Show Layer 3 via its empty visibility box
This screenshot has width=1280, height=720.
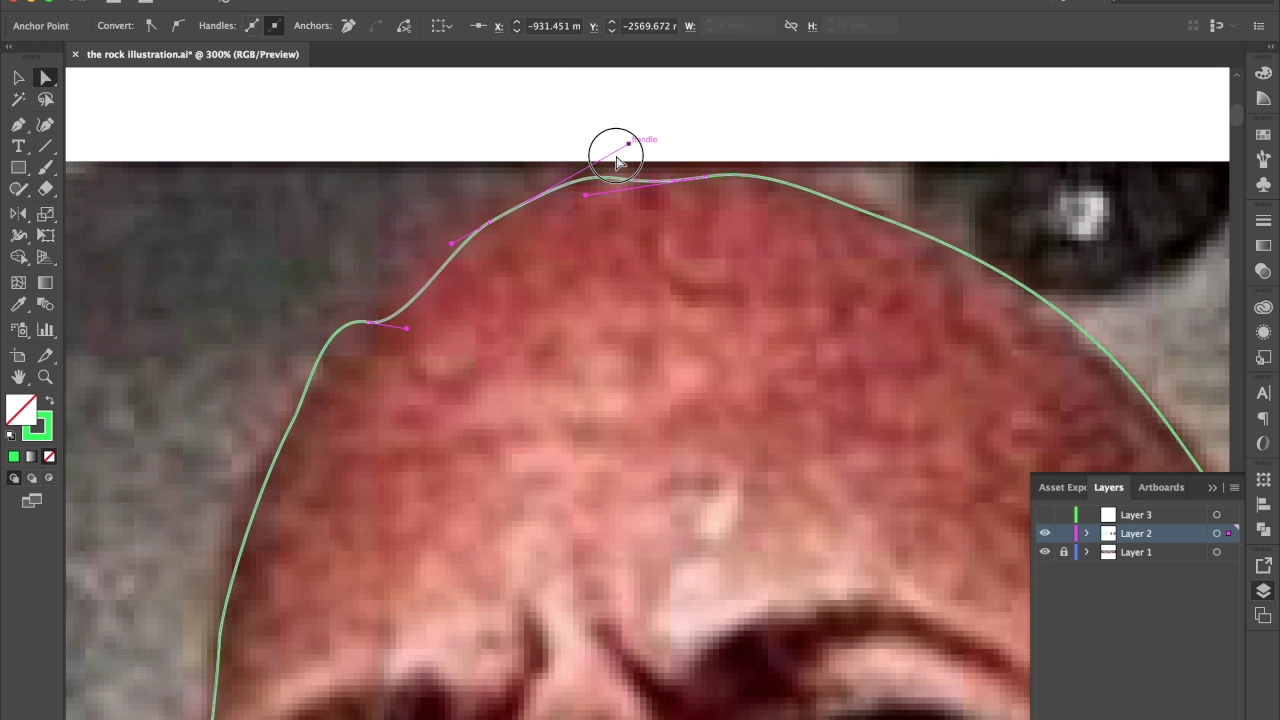pos(1045,515)
